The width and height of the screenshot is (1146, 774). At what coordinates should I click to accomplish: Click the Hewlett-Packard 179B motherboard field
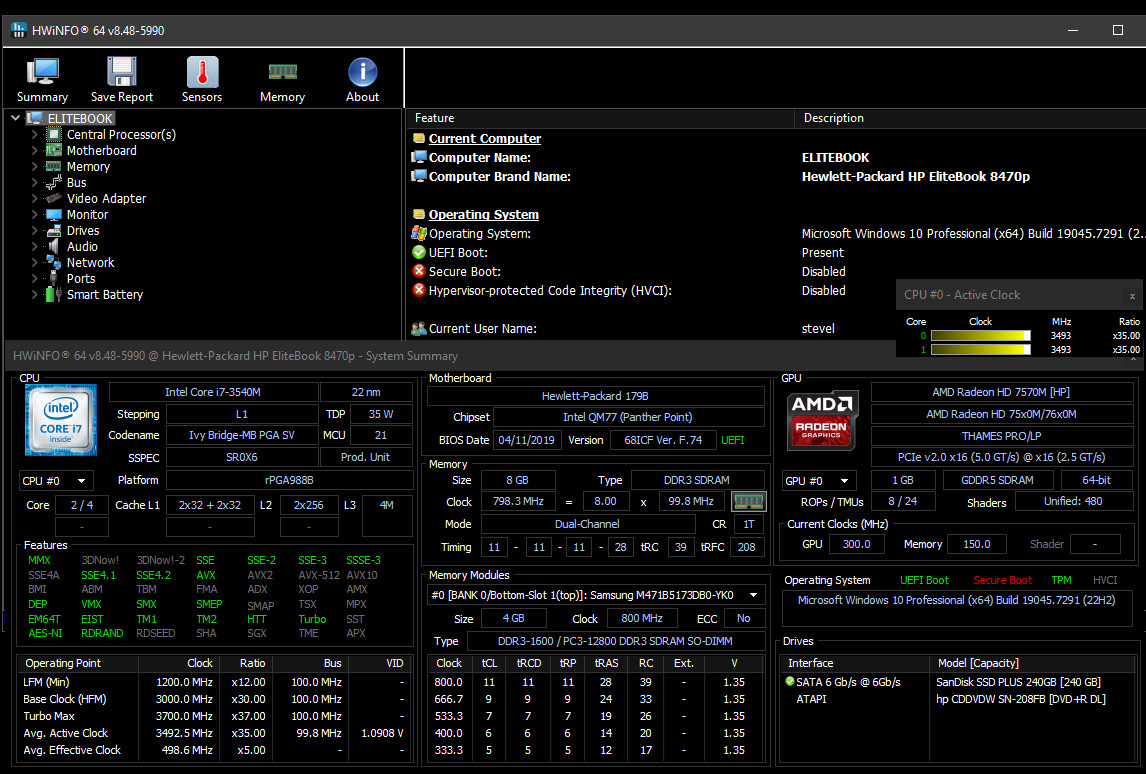point(595,396)
